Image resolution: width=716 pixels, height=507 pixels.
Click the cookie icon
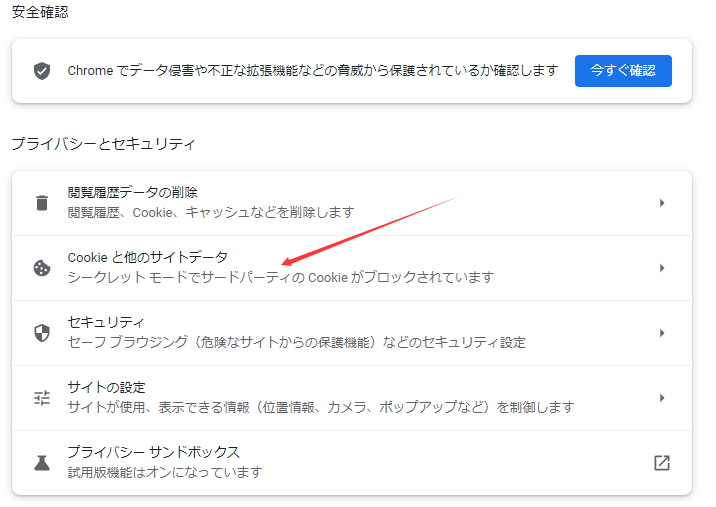(x=41, y=268)
